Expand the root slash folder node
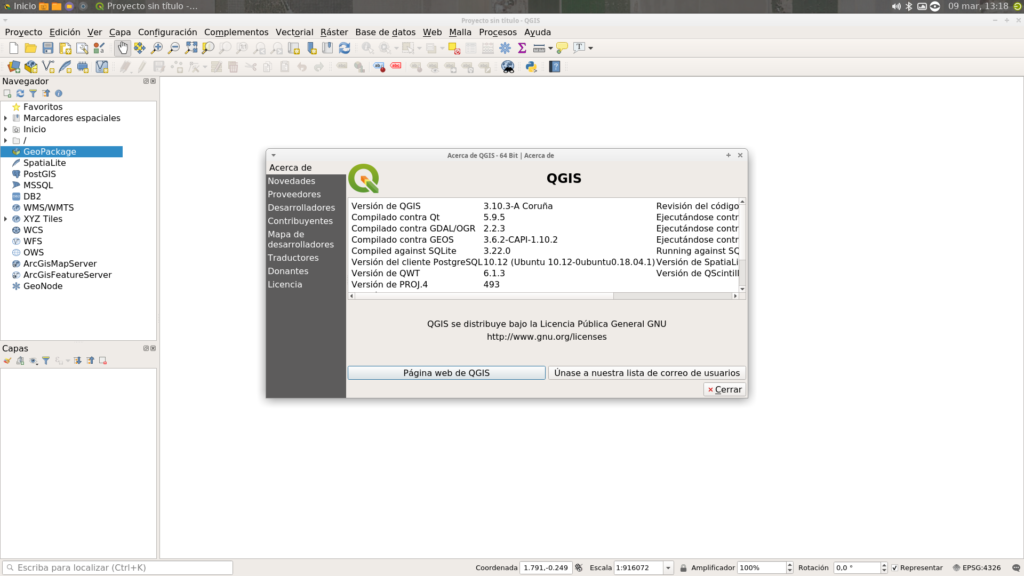This screenshot has height=576, width=1024. pos(6,140)
